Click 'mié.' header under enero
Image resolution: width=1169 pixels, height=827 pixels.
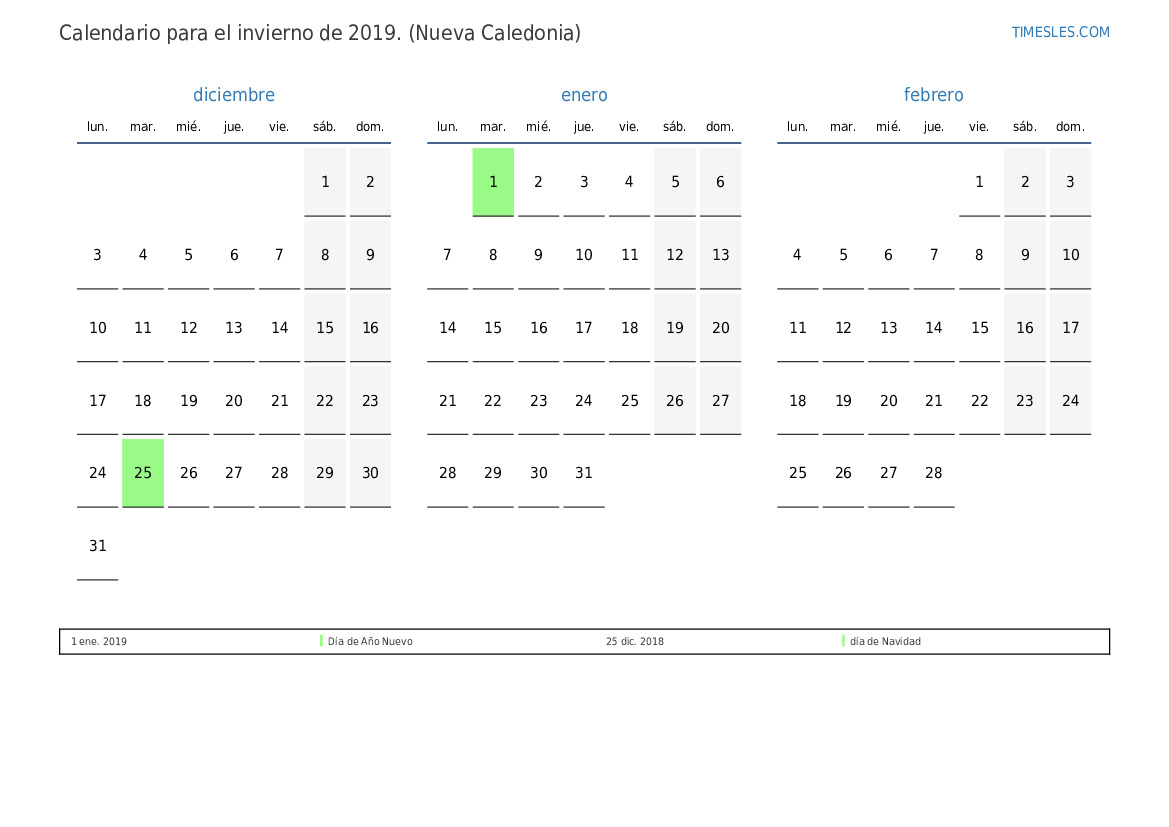(x=538, y=127)
